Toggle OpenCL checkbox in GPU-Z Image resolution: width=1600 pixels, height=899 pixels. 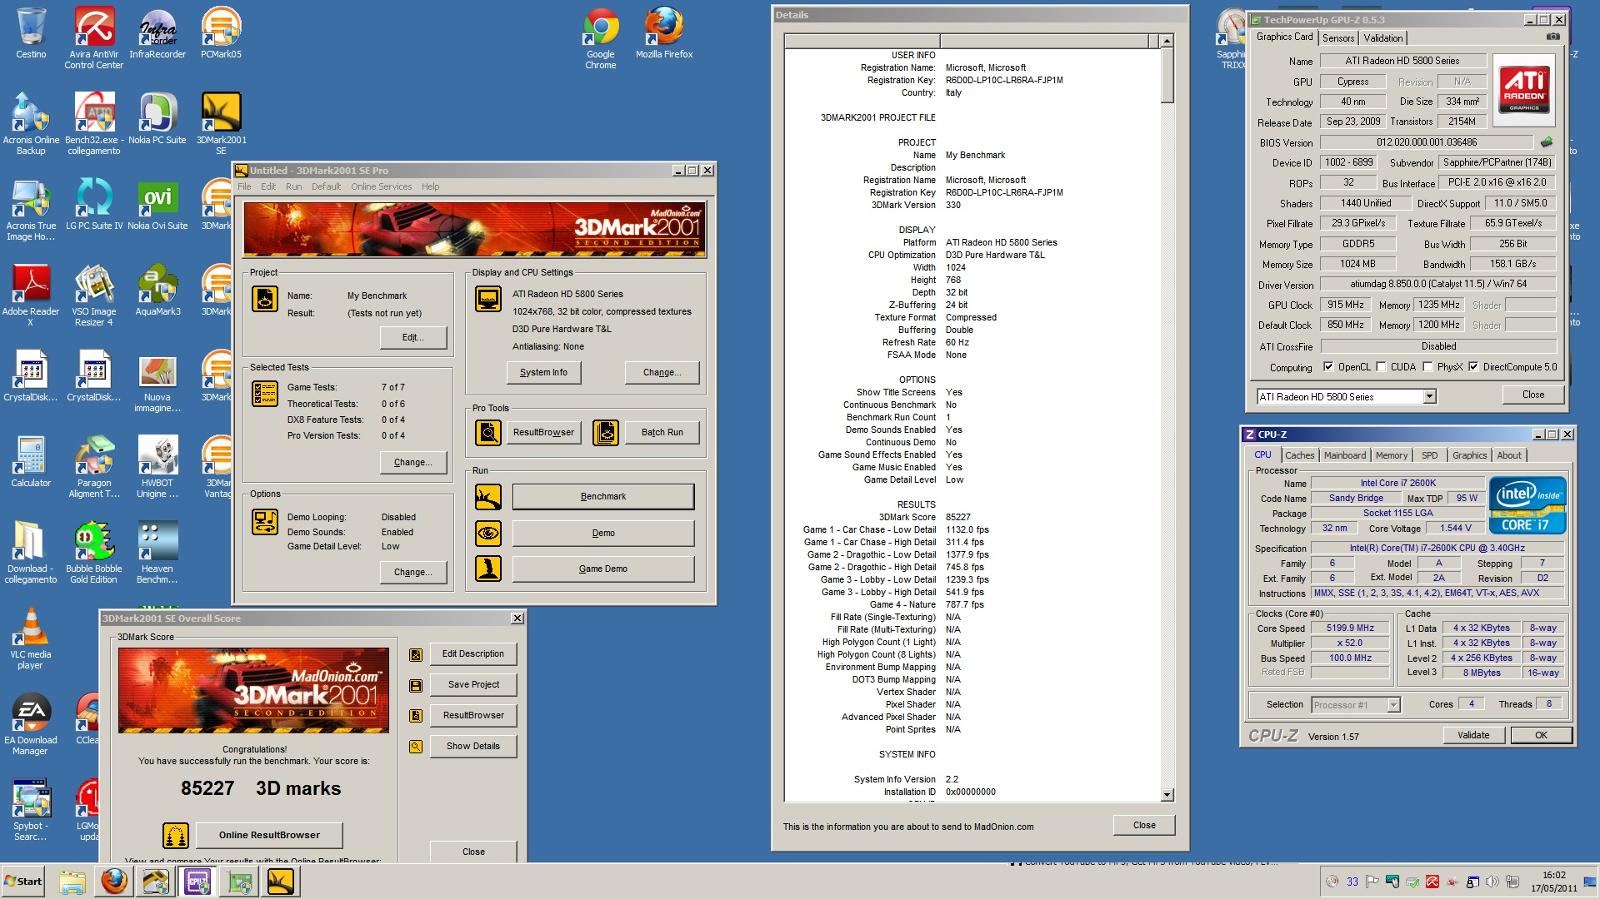(x=1328, y=367)
